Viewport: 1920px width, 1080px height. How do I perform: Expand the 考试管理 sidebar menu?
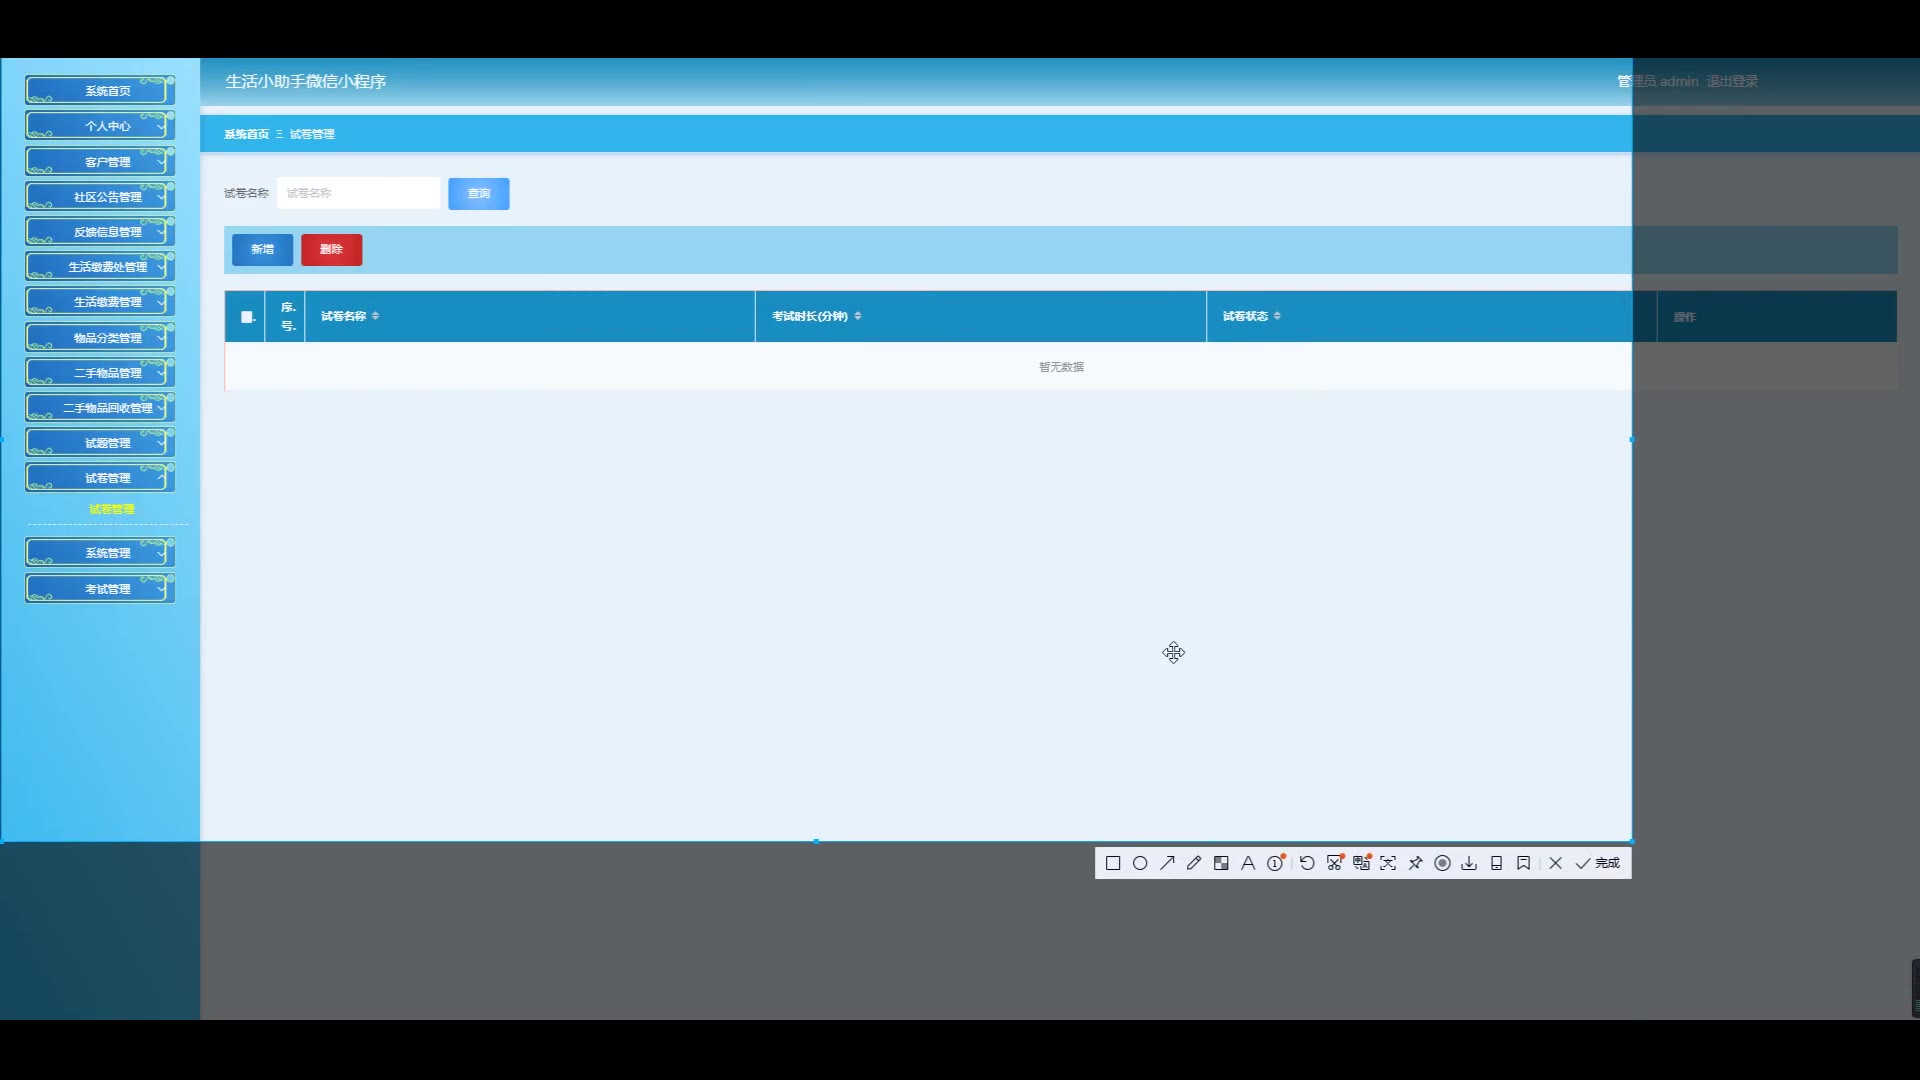(x=100, y=588)
